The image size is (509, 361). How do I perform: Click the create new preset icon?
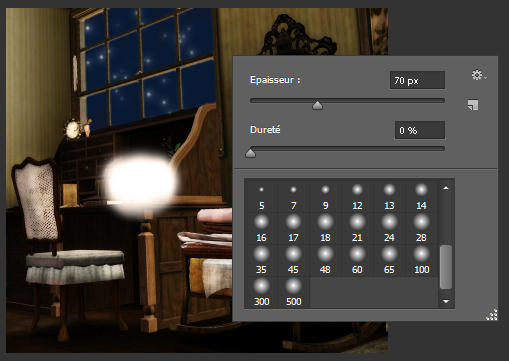473,105
